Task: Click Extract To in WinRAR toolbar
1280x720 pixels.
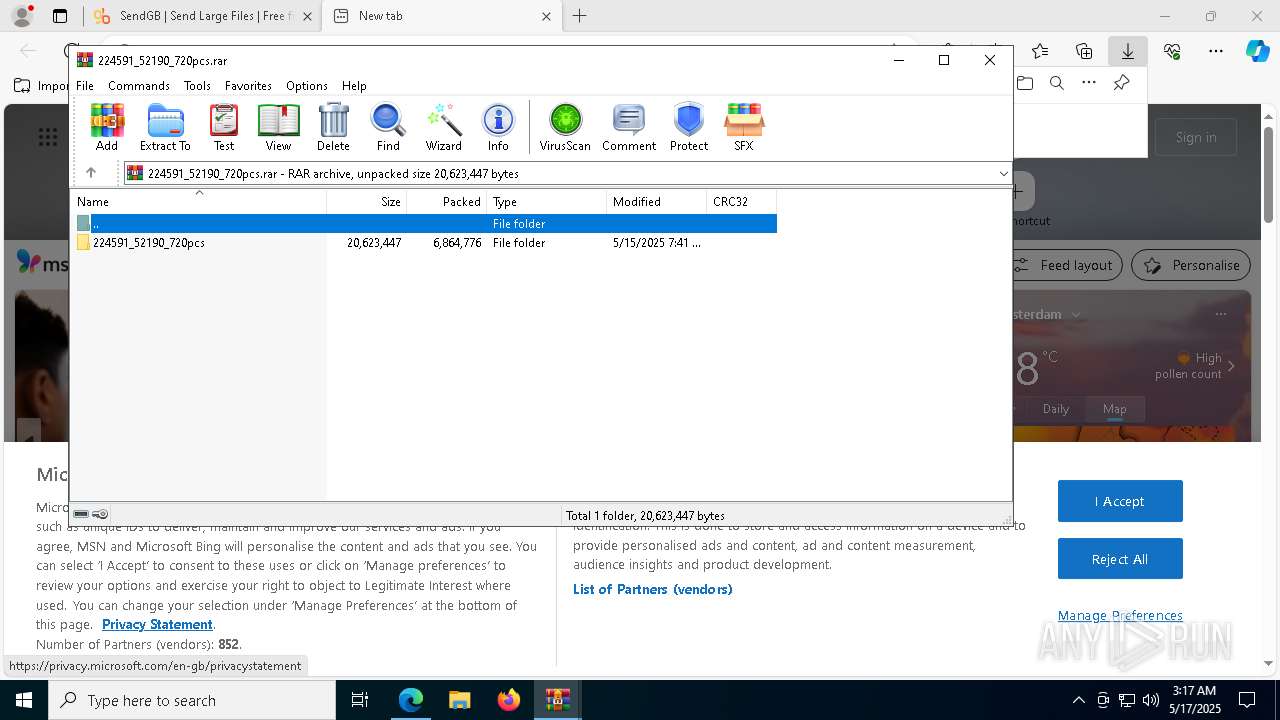Action: coord(165,127)
